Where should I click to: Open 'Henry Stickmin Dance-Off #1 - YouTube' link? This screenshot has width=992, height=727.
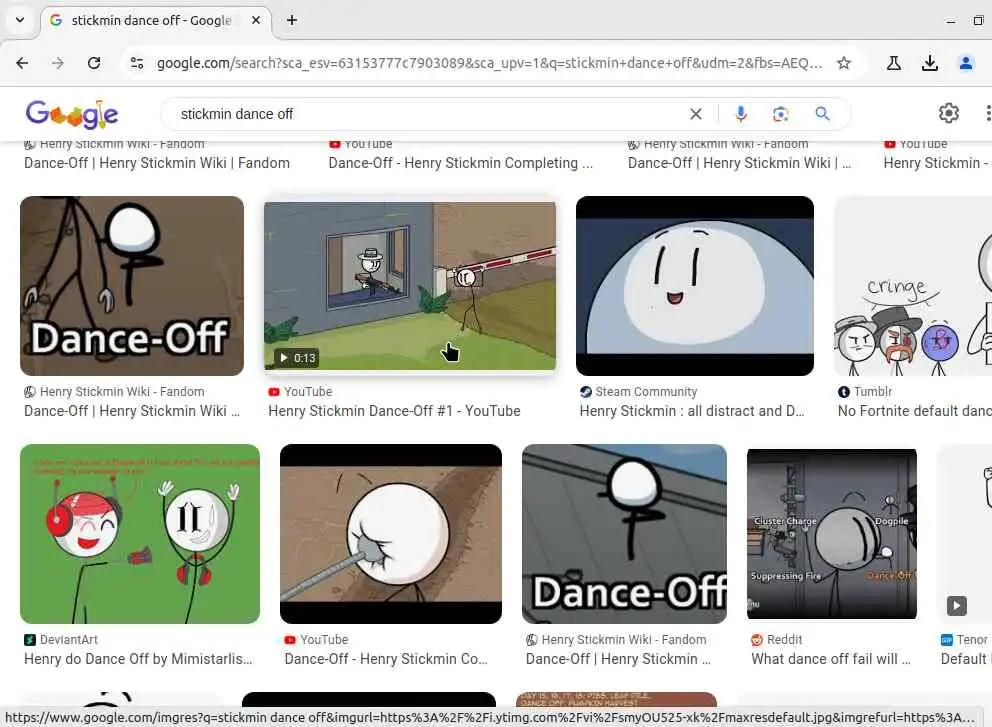(x=394, y=411)
